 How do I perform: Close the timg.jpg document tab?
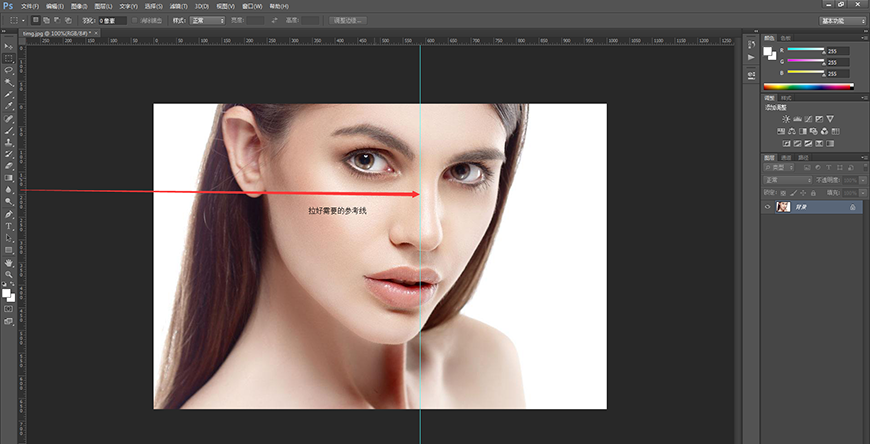[x=94, y=33]
